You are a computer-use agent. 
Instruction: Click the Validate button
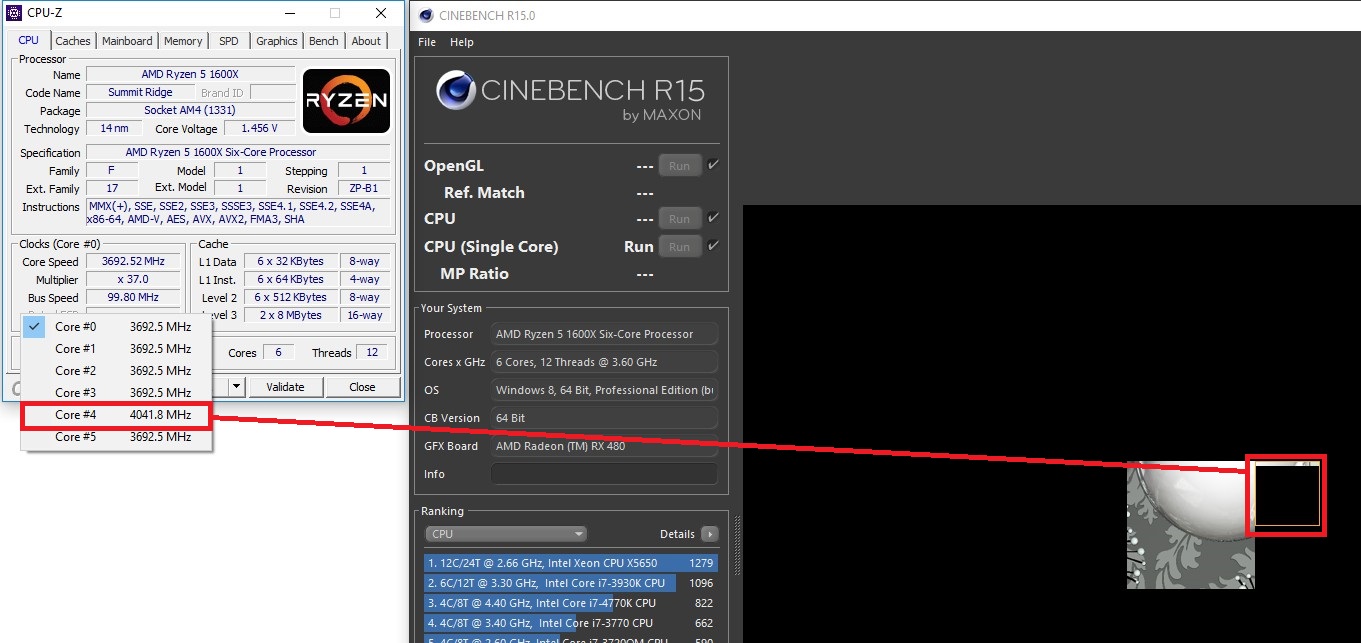tap(285, 387)
